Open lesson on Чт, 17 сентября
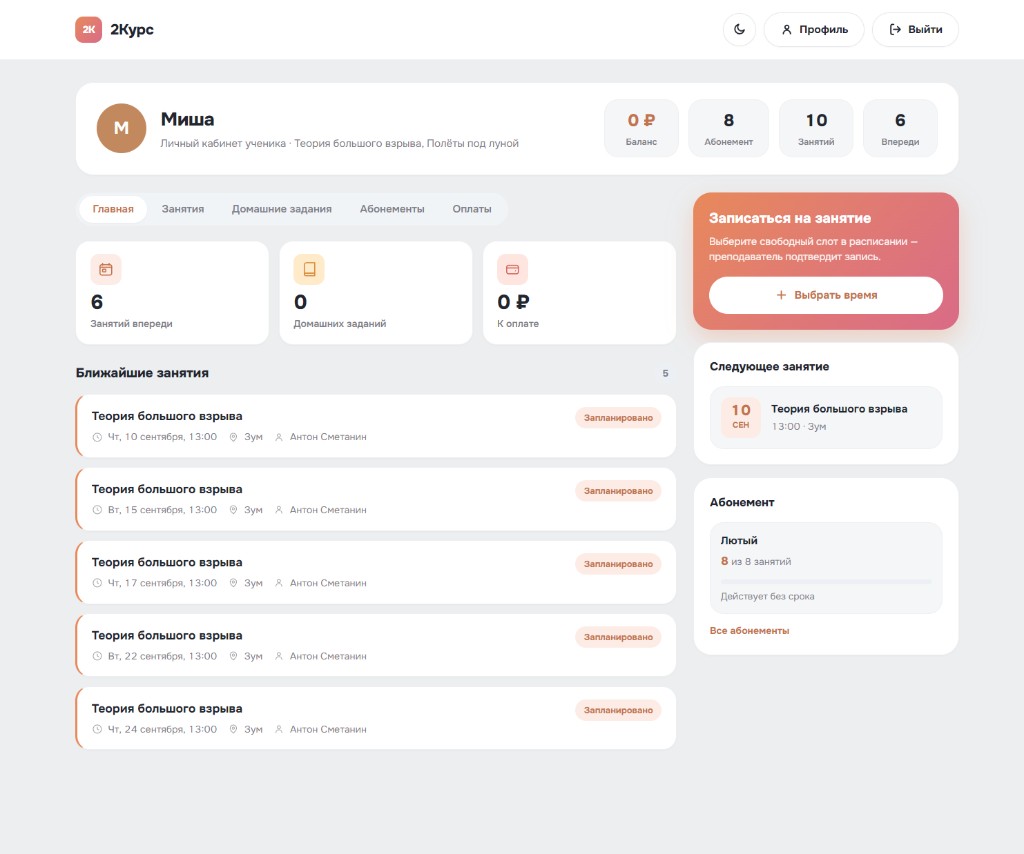1024x854 pixels. click(x=376, y=572)
